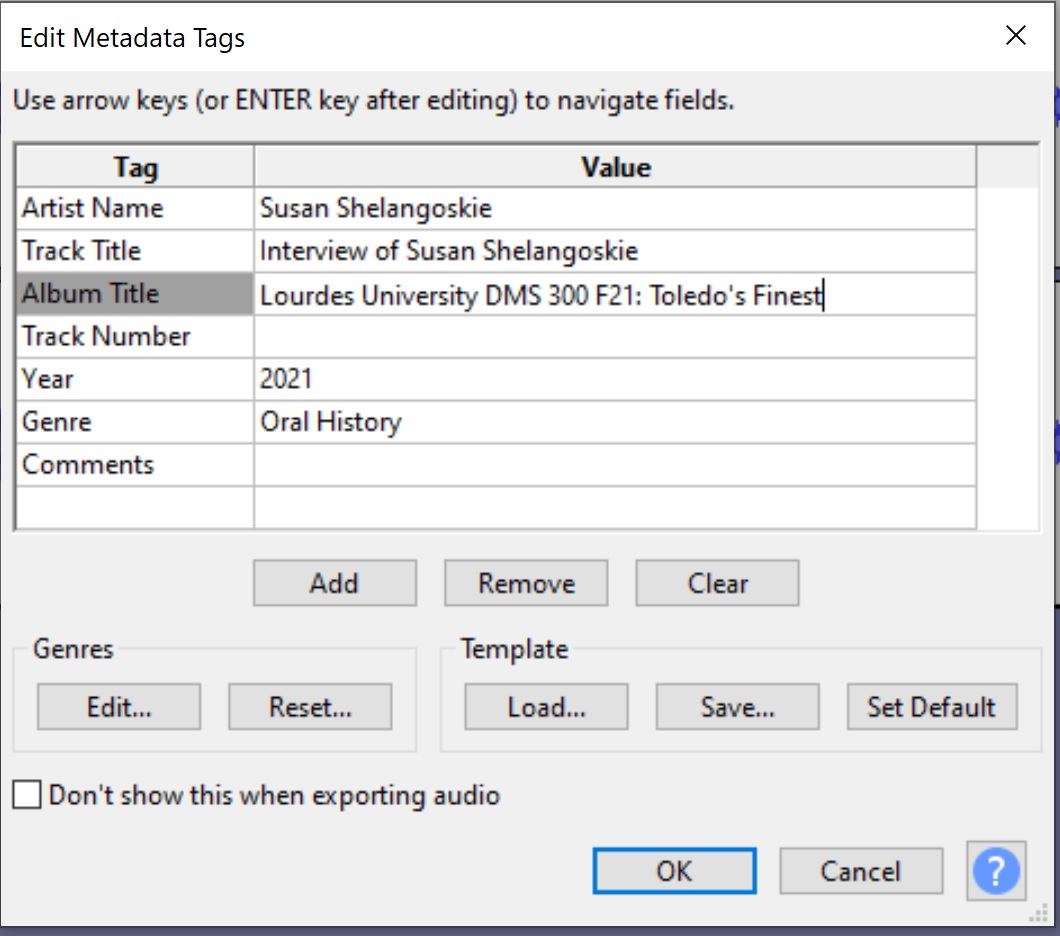Click in the Album Title value field
Image resolution: width=1060 pixels, height=936 pixels.
coord(615,294)
